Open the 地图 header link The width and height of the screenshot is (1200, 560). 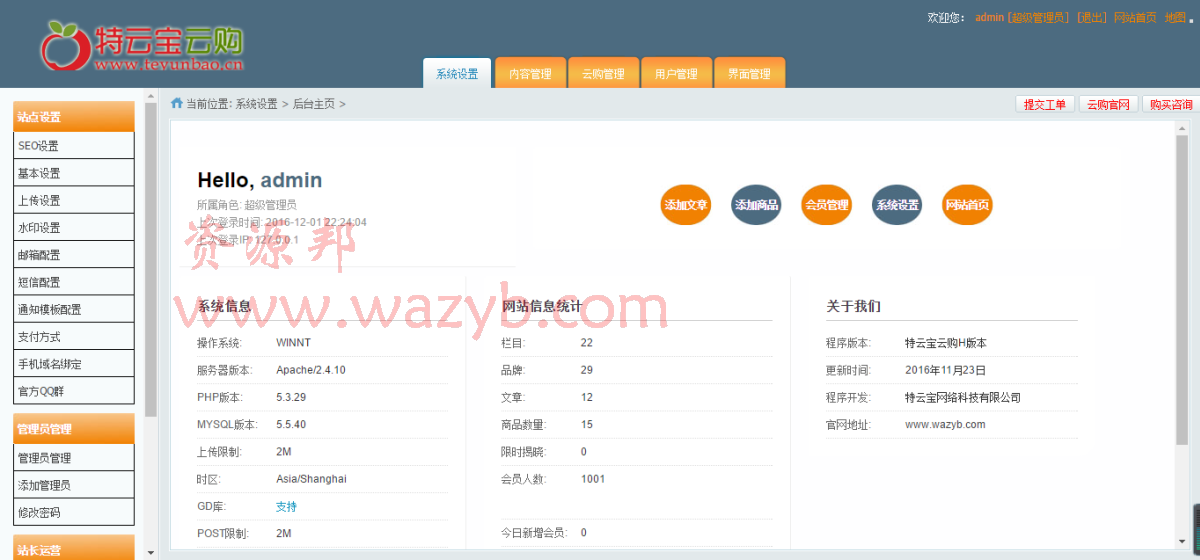(x=1175, y=18)
